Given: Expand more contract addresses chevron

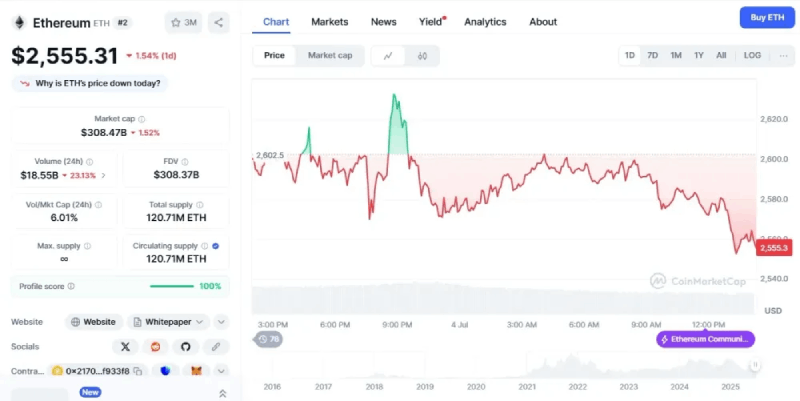Looking at the screenshot, I should (x=221, y=372).
